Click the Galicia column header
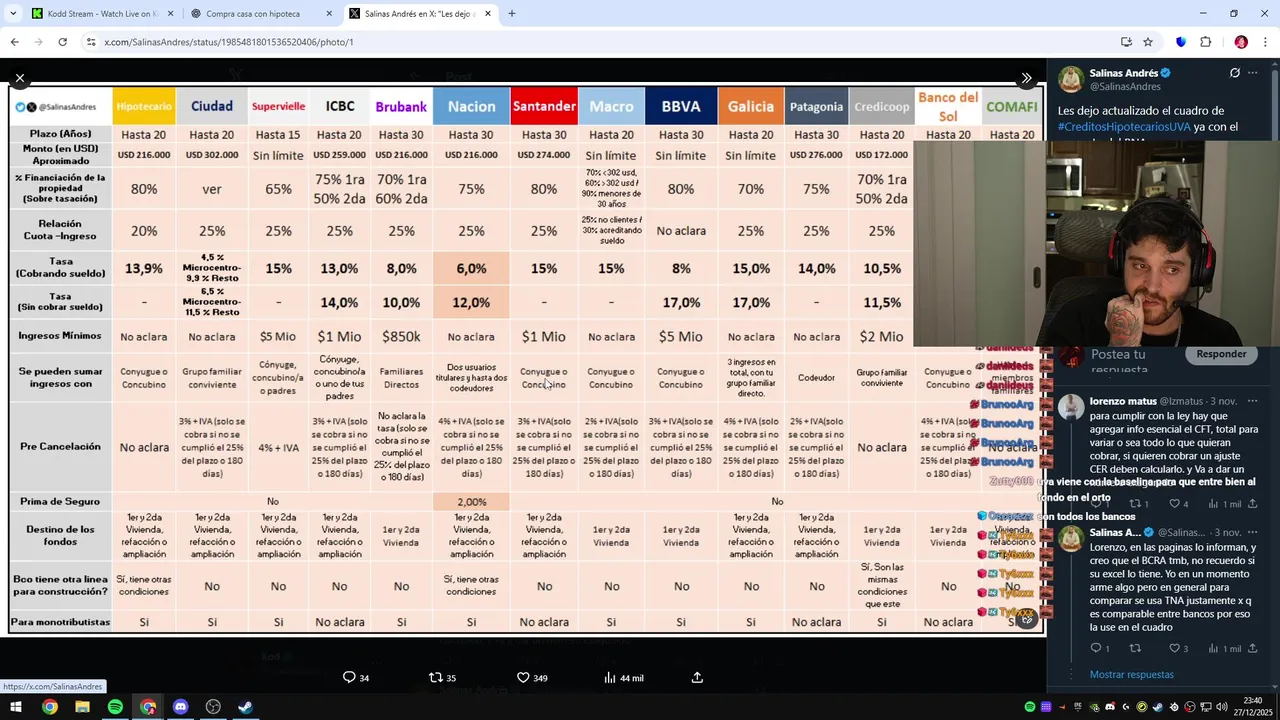This screenshot has height=720, width=1280. coord(750,106)
